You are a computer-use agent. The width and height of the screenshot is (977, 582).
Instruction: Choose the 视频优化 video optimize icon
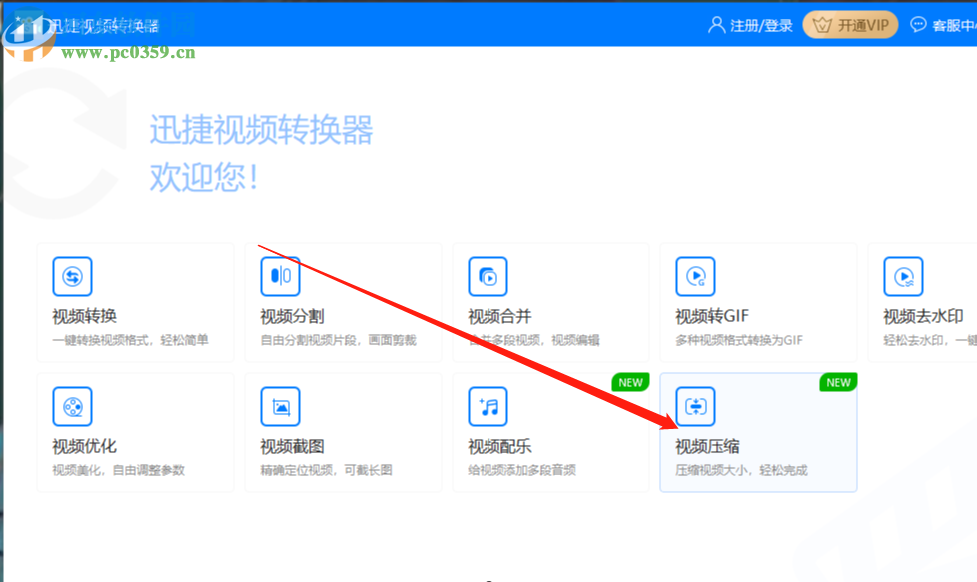(x=72, y=406)
